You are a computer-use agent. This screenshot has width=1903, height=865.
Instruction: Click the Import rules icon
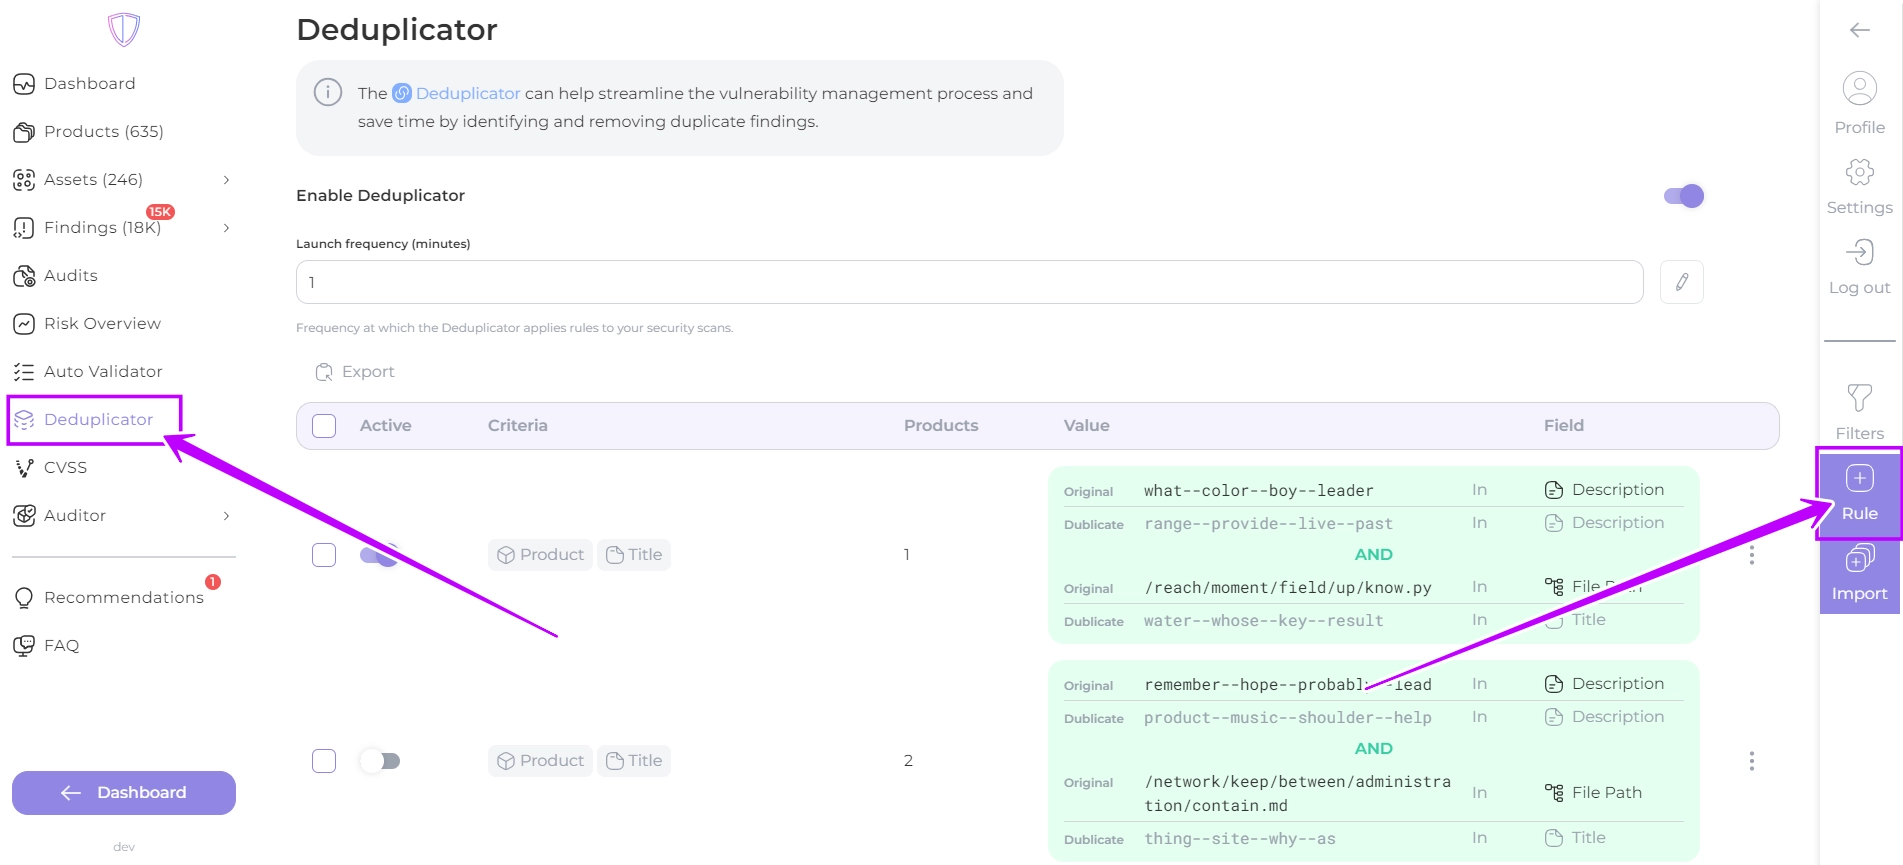point(1859,560)
